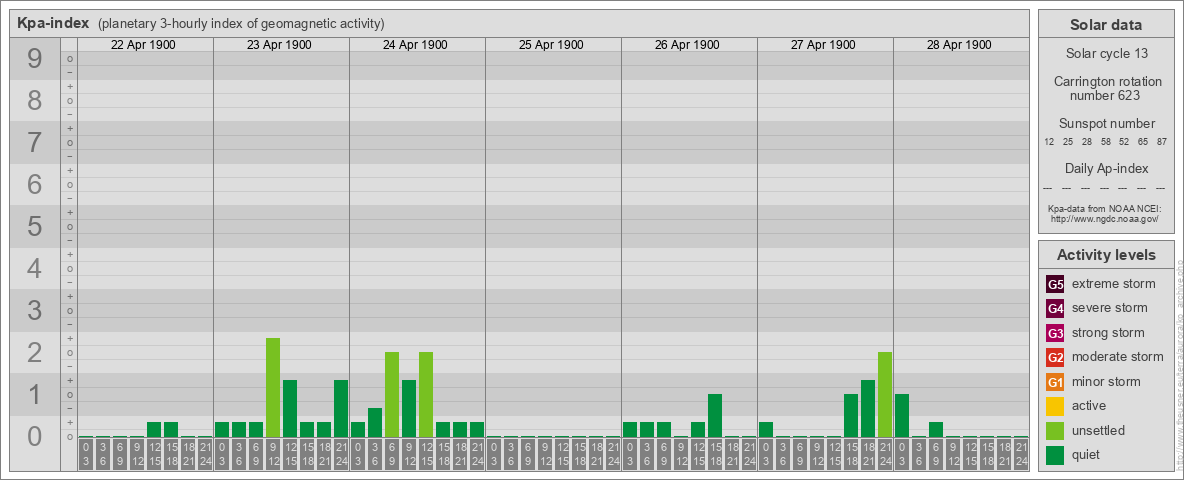Click the 'Carrington rotation number 623' text
Image resolution: width=1184 pixels, height=480 pixels.
[1106, 88]
